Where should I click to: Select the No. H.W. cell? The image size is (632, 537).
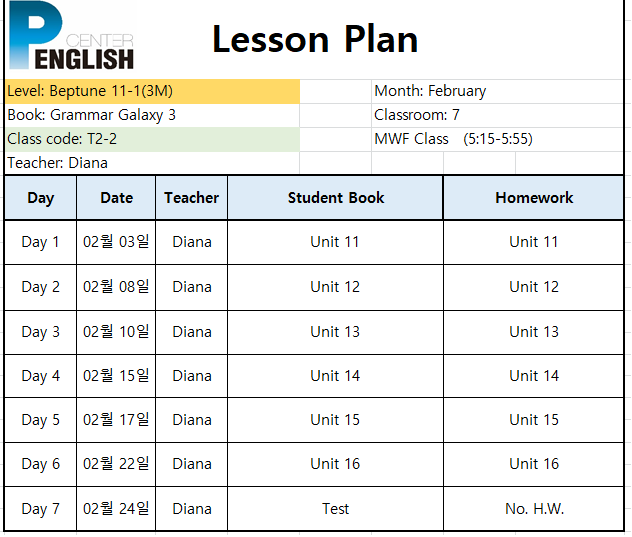534,509
